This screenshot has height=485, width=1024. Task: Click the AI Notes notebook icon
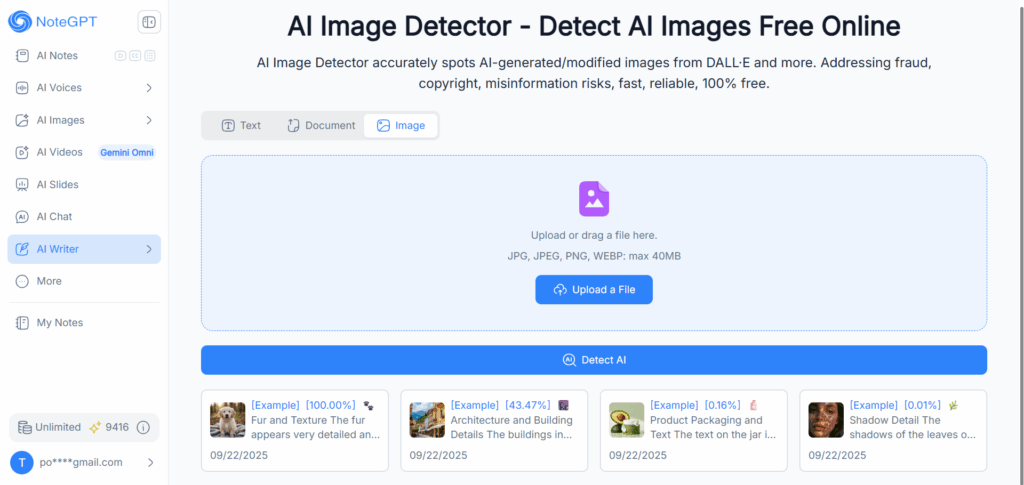click(x=22, y=55)
